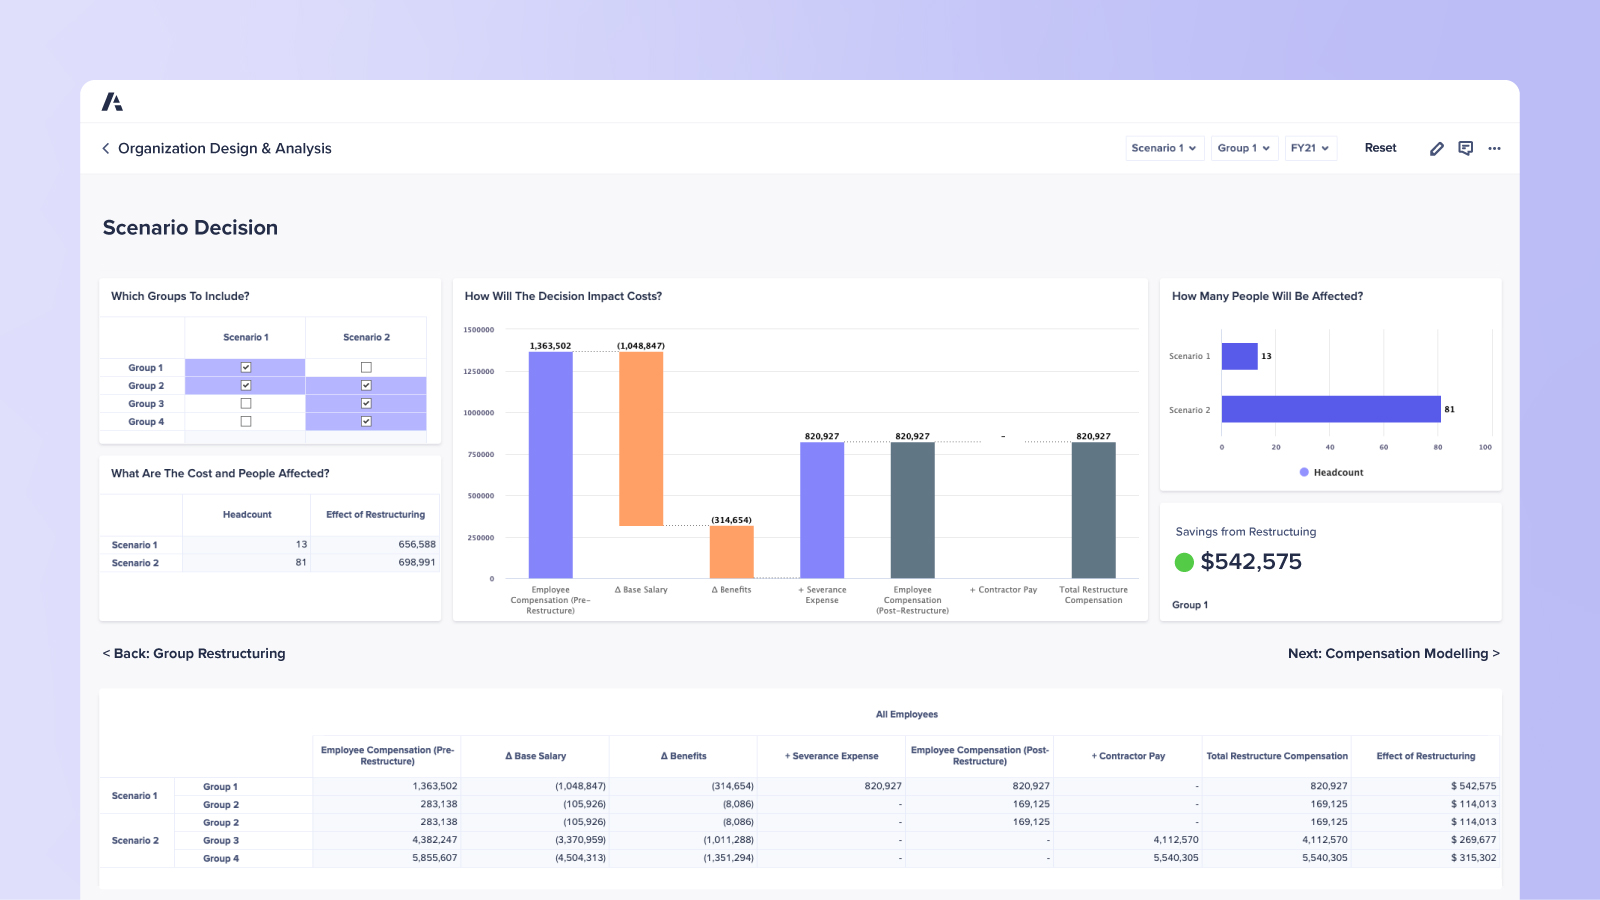The width and height of the screenshot is (1600, 900).
Task: Click the Anaplan logo in the header
Action: tap(113, 101)
